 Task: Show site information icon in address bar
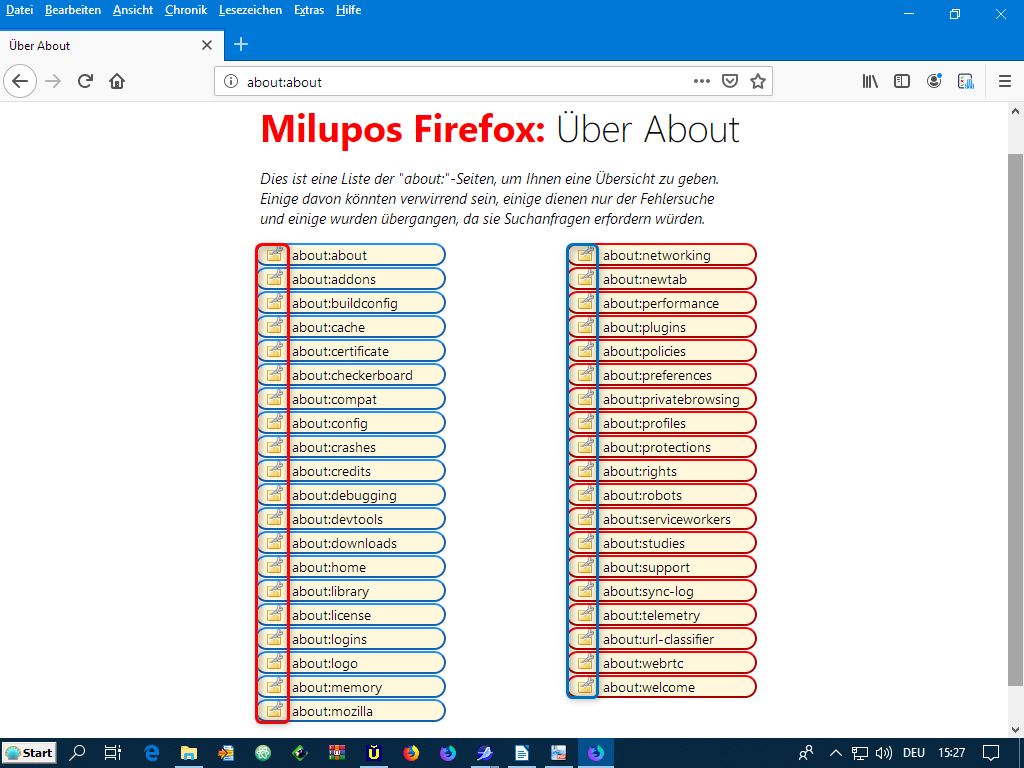[231, 82]
